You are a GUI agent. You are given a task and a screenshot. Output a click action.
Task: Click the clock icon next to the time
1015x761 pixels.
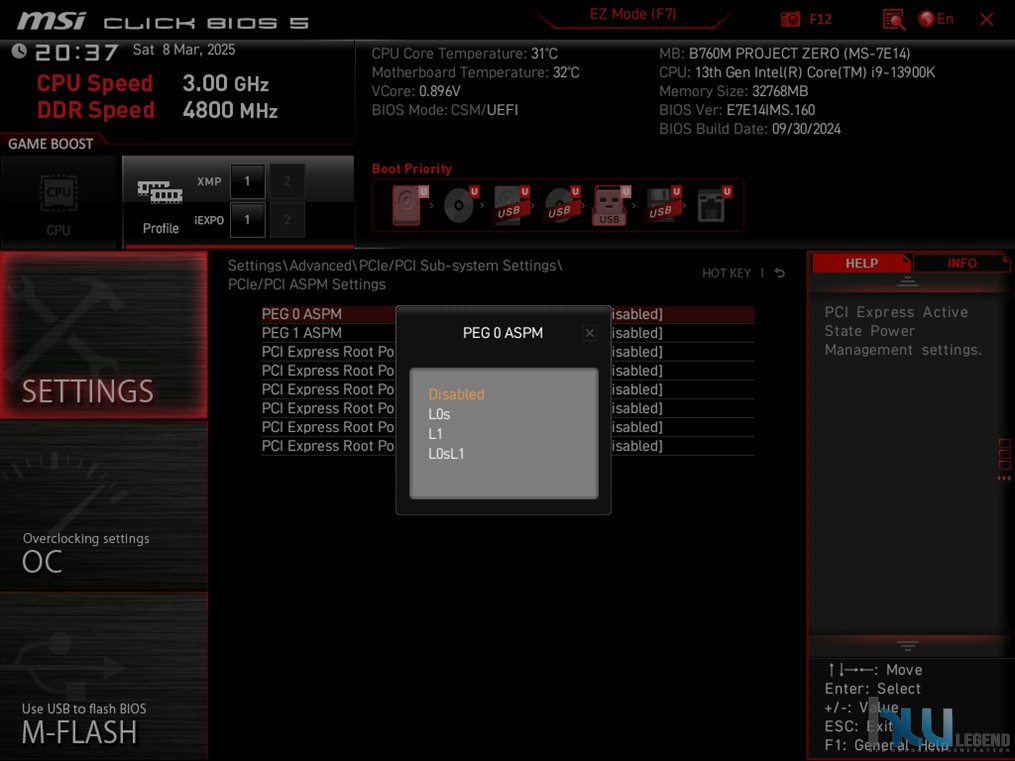19,51
